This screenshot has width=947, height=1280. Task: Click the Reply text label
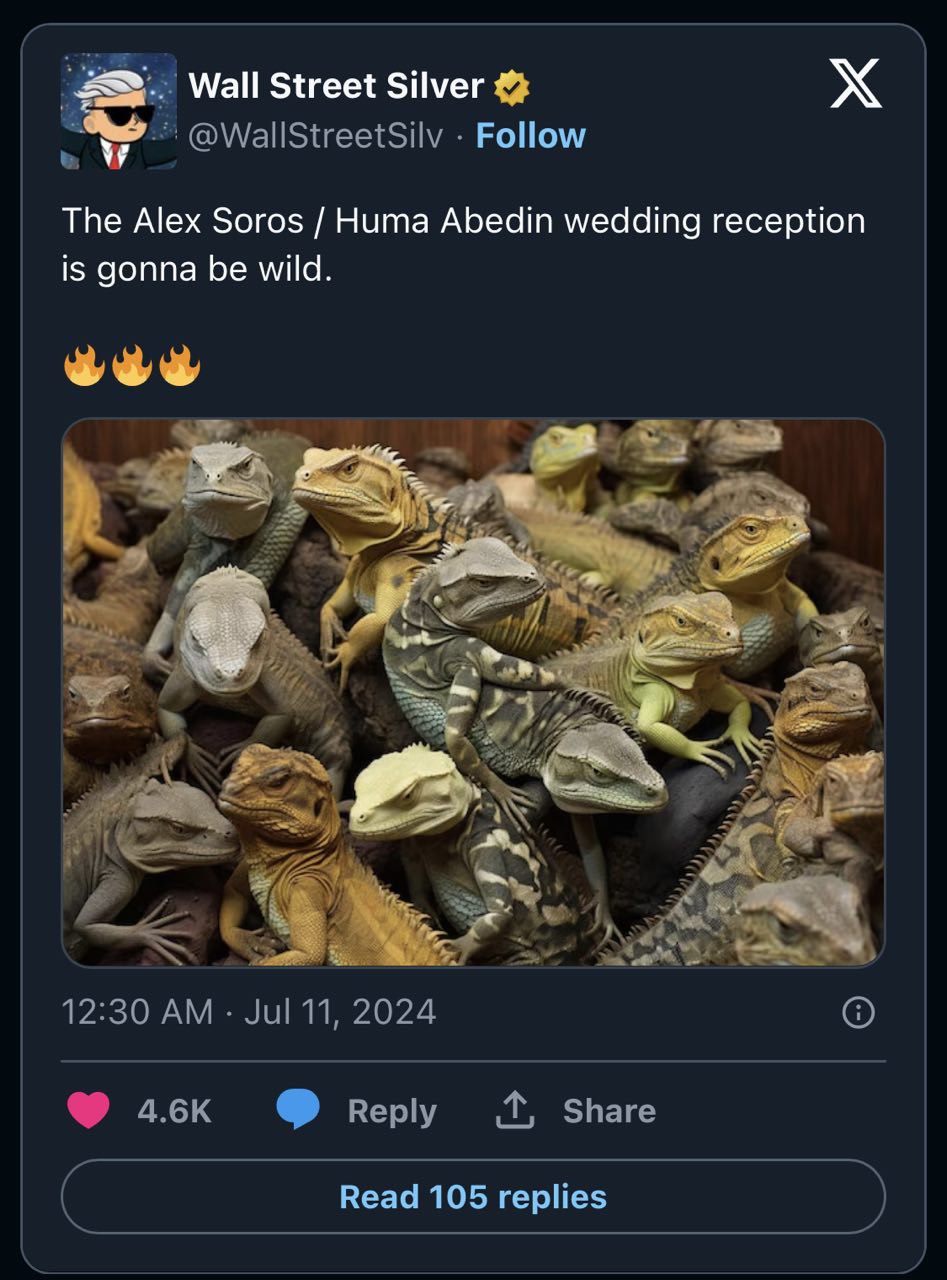coord(392,1112)
